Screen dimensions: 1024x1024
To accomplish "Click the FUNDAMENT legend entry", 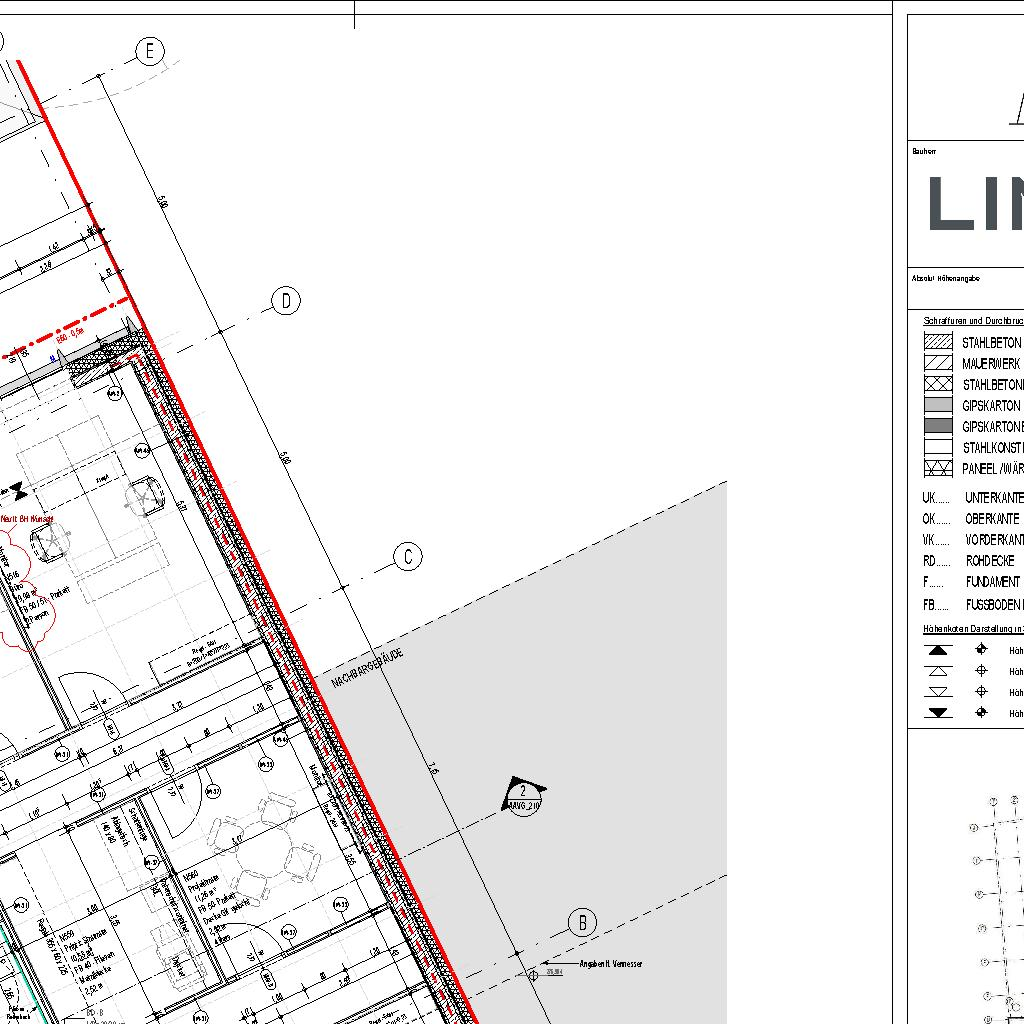I will tap(992, 582).
